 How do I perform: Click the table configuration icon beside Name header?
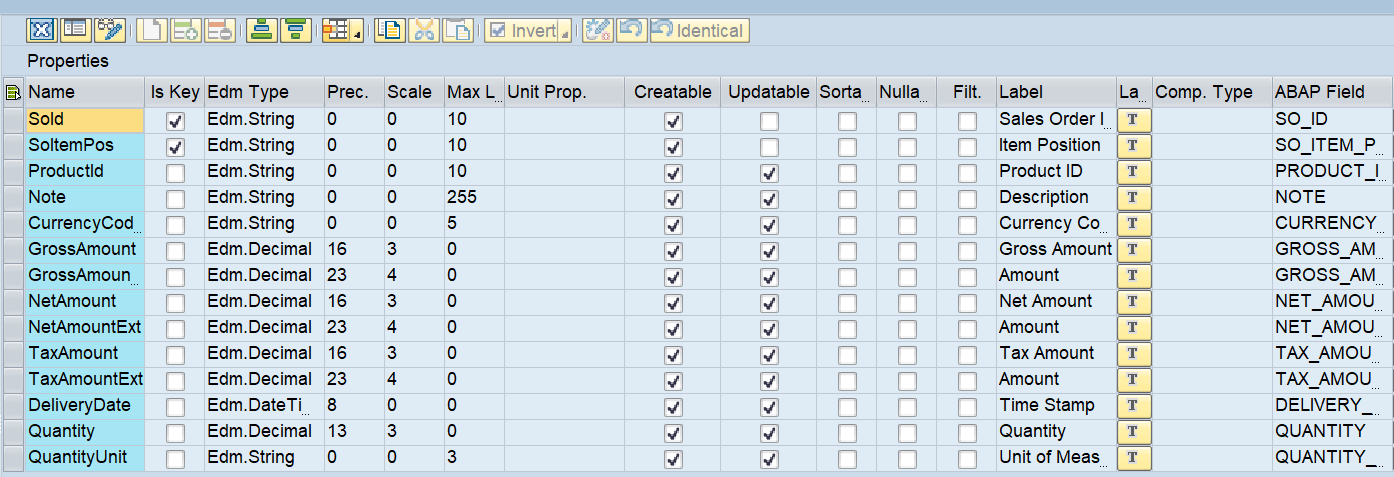[x=13, y=93]
